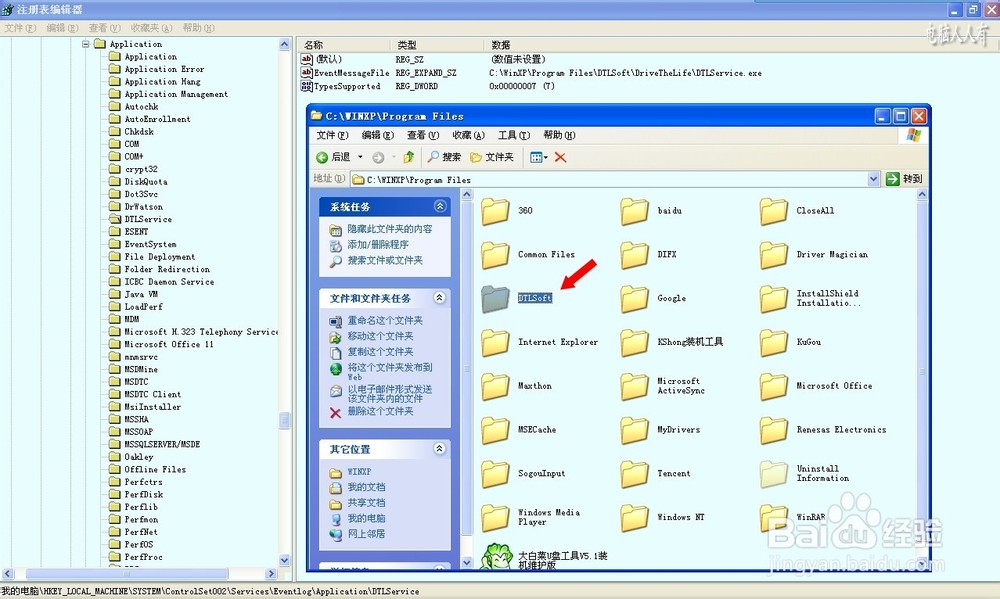The image size is (1000, 599).
Task: Select the ICBC Daemon Service registry key
Action: pos(169,282)
